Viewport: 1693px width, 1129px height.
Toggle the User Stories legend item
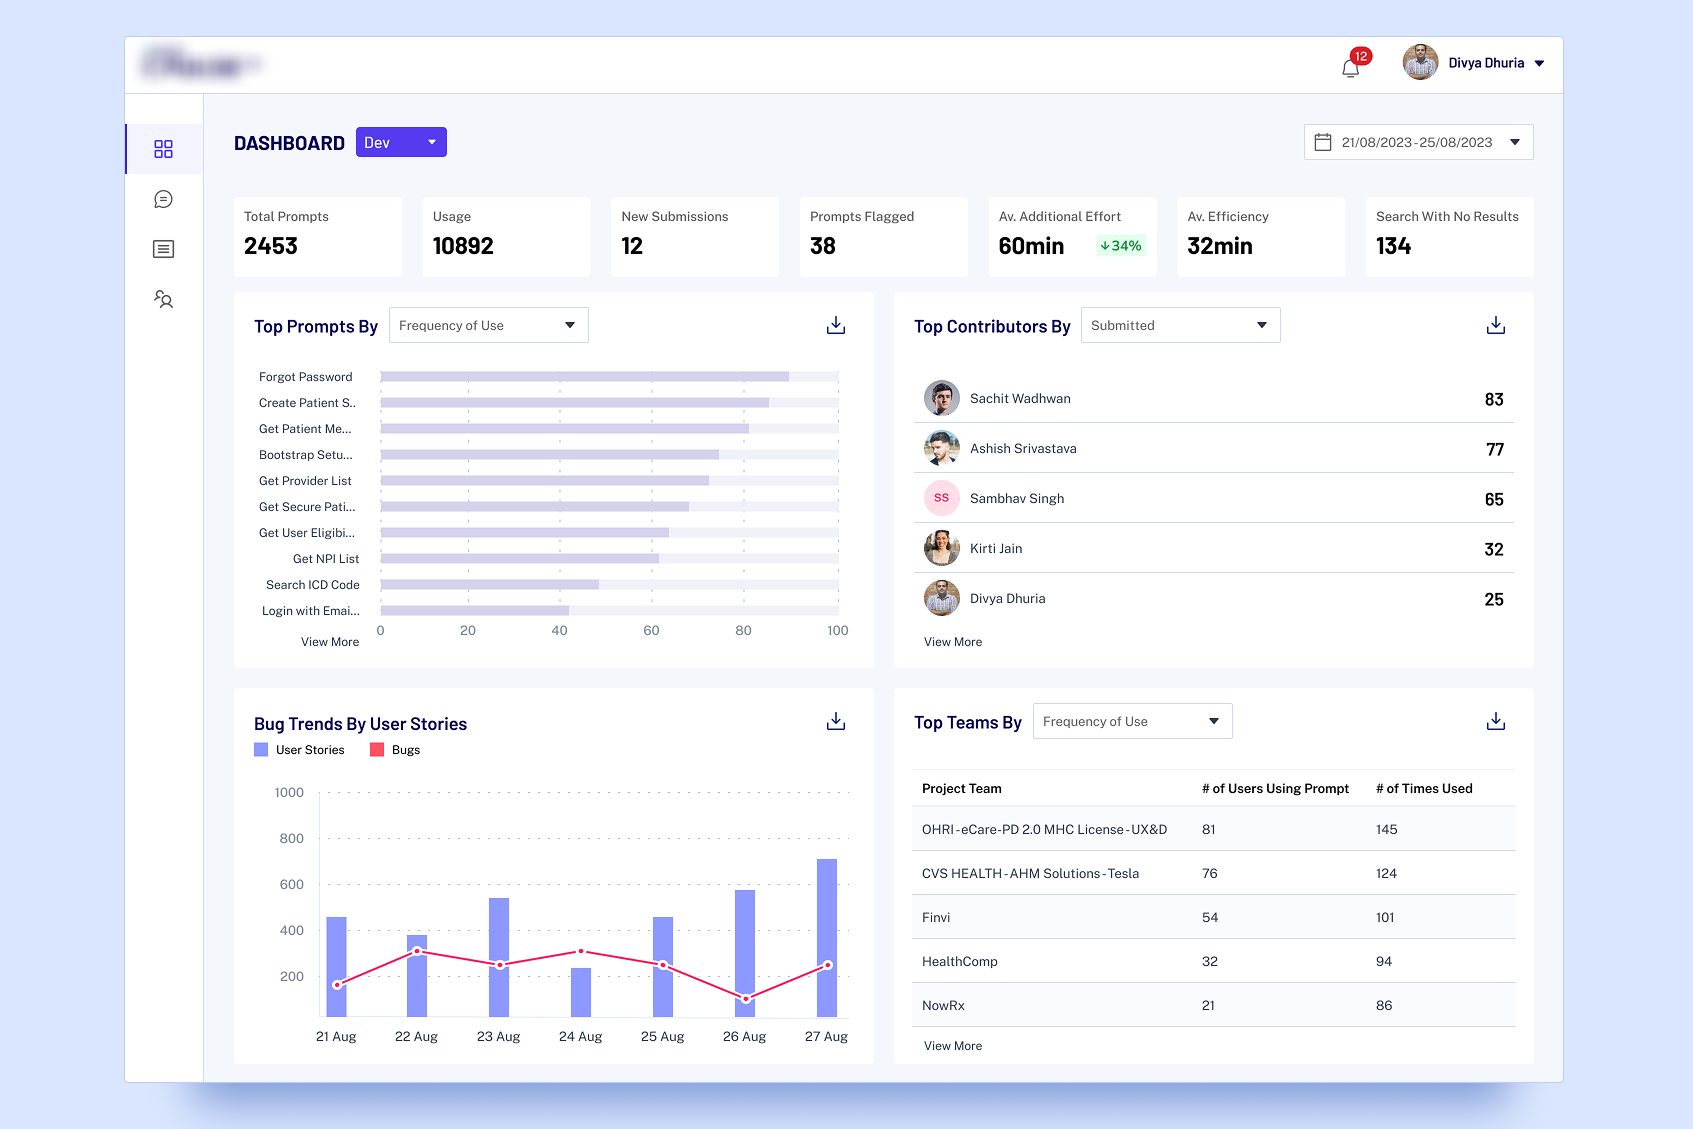[x=299, y=750]
